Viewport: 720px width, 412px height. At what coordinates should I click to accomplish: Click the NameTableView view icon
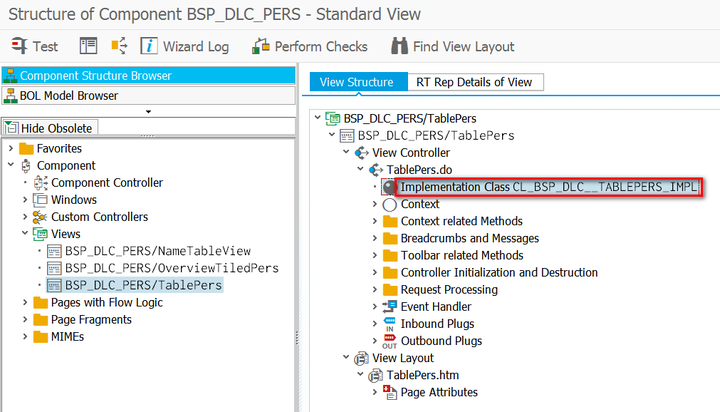(54, 251)
